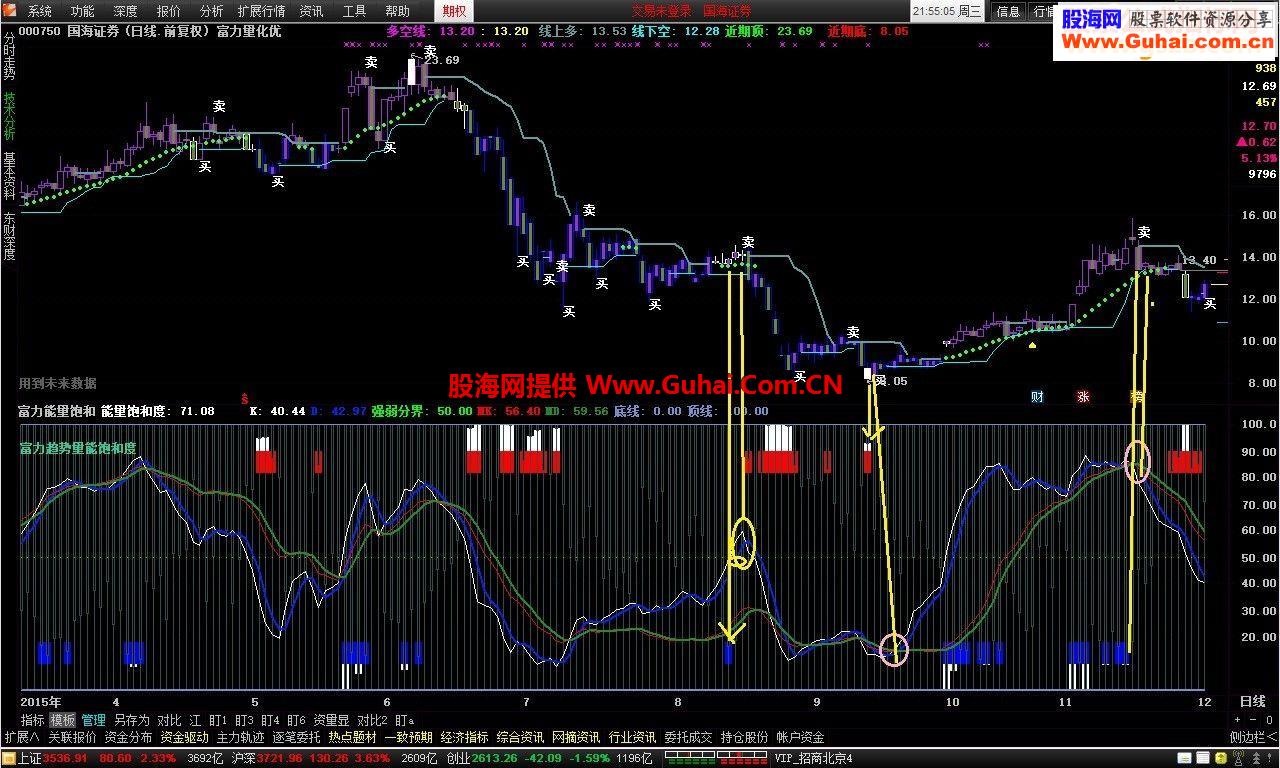Switch to 东财深度 side tab
The width and height of the screenshot is (1280, 768).
pyautogui.click(x=9, y=236)
